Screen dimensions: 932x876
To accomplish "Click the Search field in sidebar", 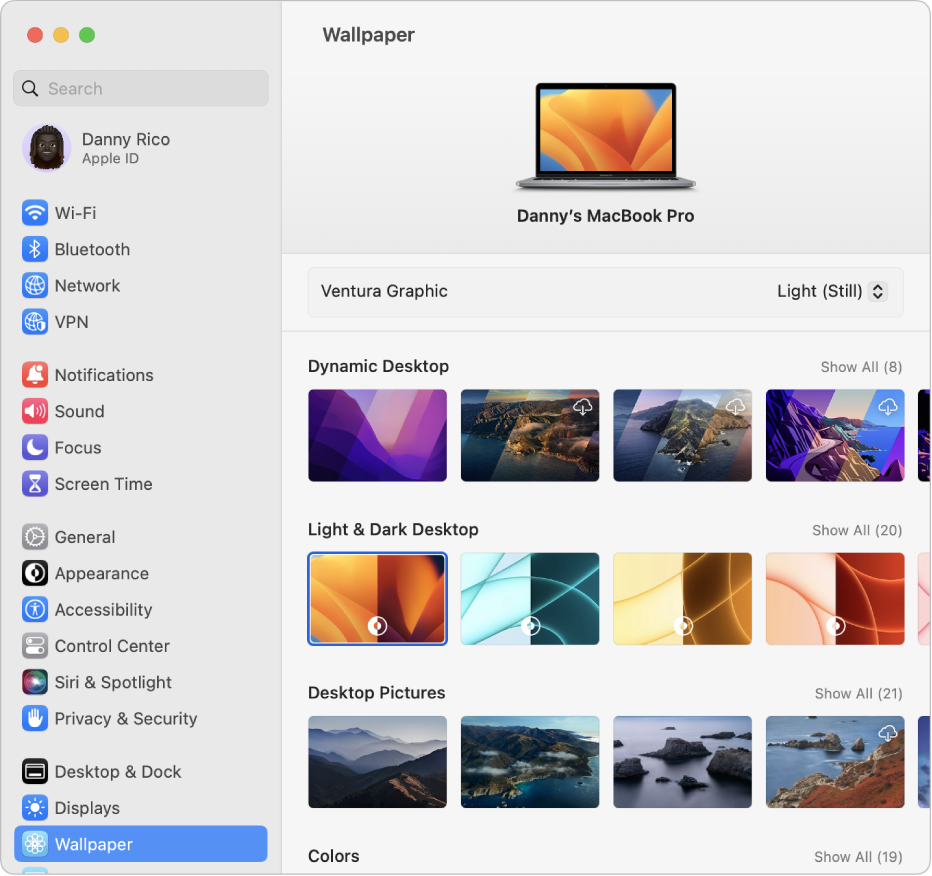I will 141,88.
